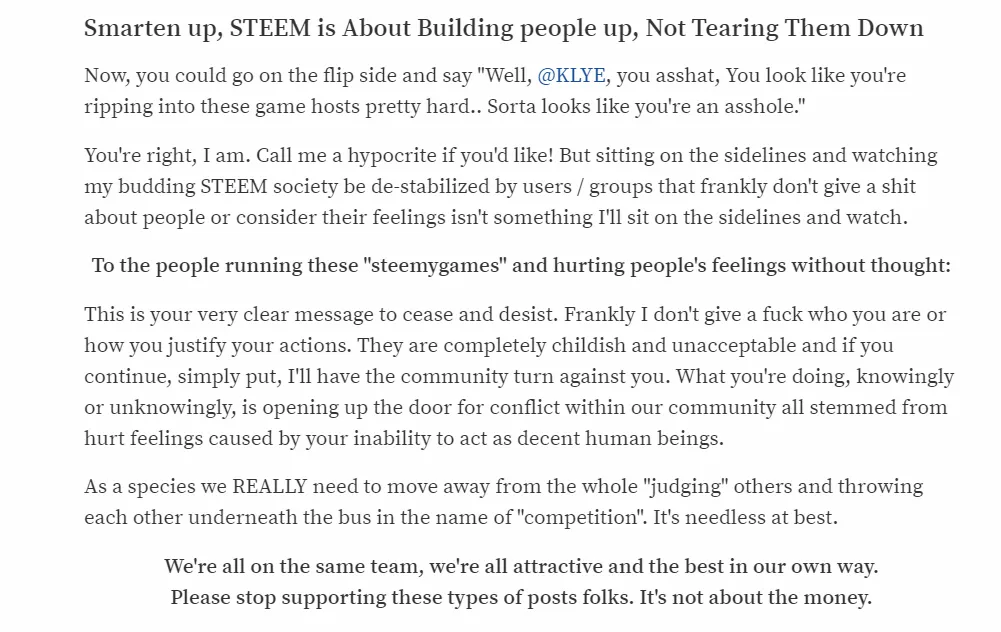Click the phrase 'It's not about the money'
Viewport: 1001px width, 632px height.
point(756,598)
